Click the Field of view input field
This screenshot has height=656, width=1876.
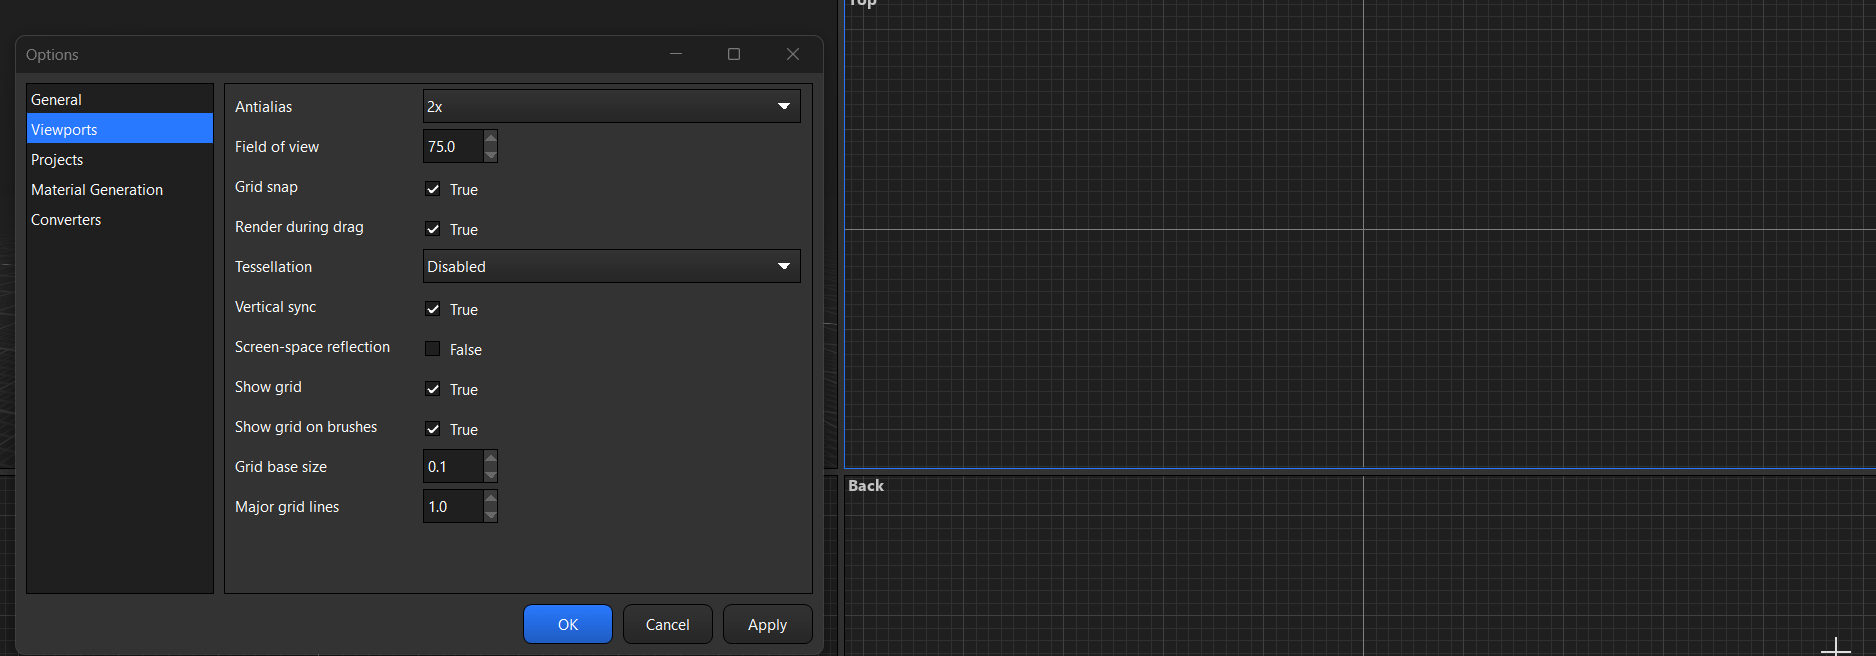pyautogui.click(x=453, y=146)
